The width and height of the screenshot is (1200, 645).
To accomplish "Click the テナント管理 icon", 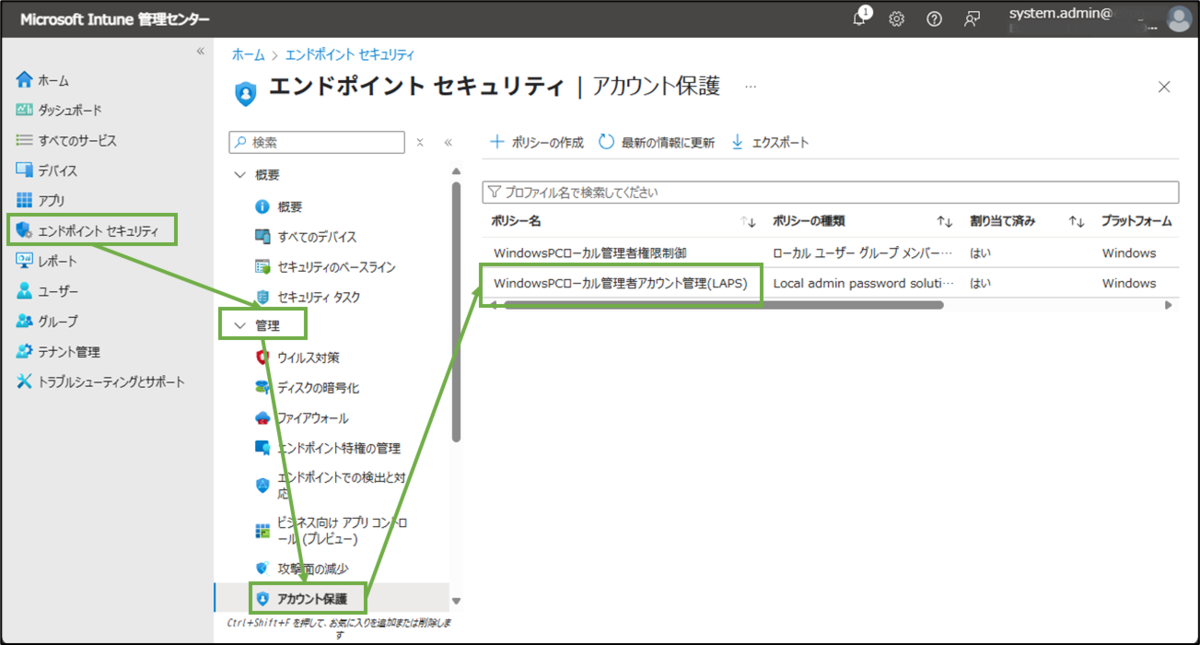I will click(25, 351).
